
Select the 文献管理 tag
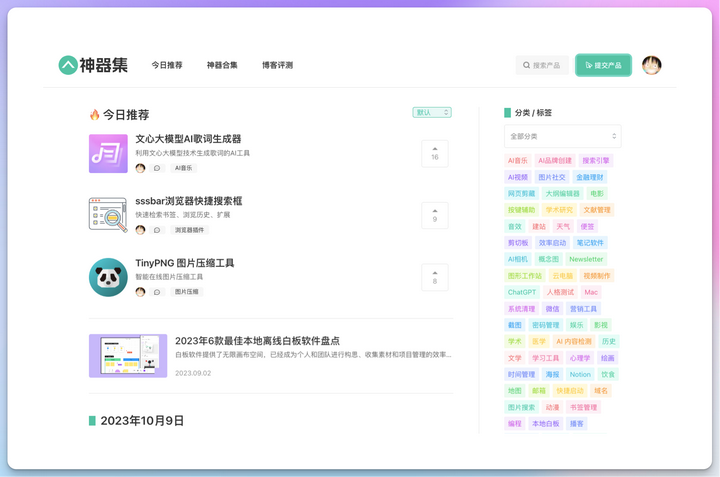pyautogui.click(x=597, y=210)
